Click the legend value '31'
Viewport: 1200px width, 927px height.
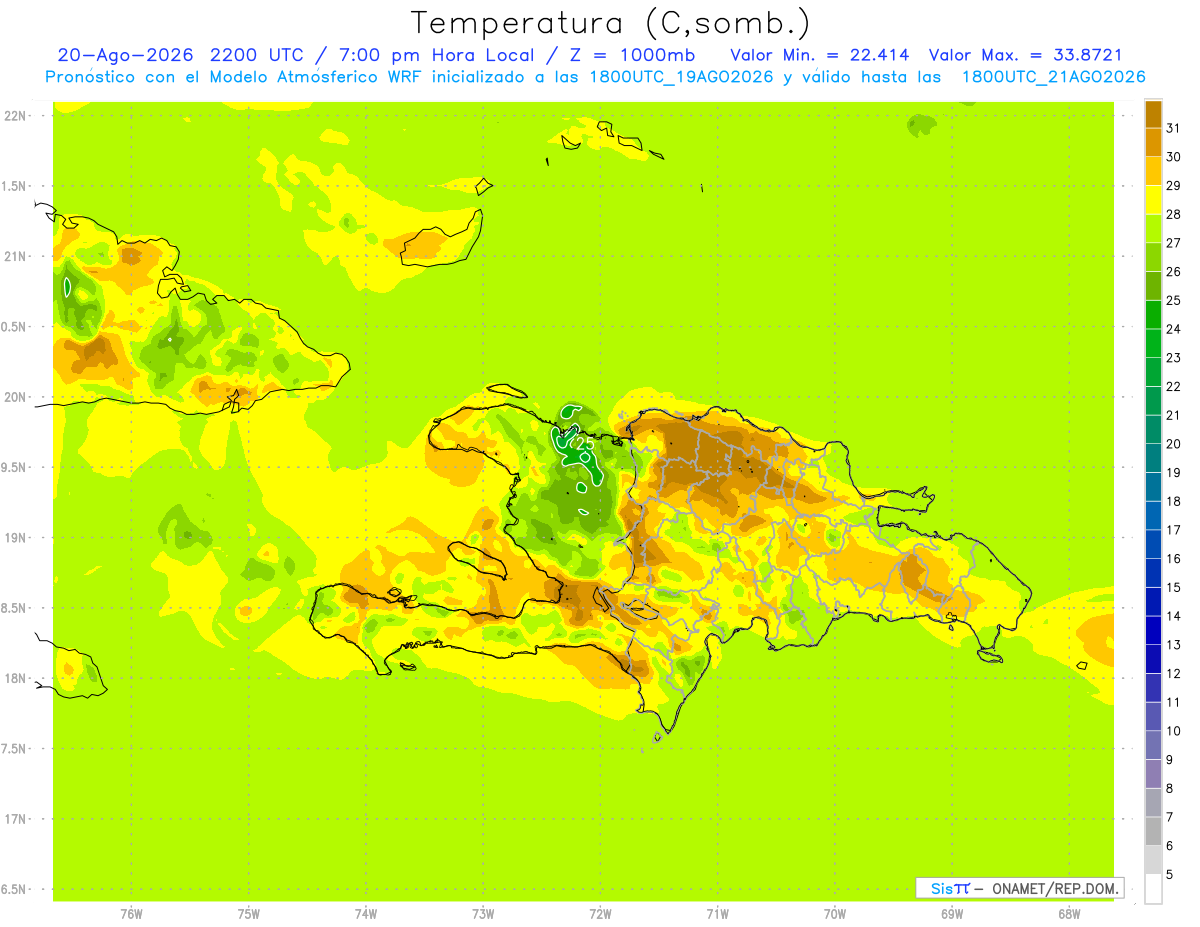1174,128
